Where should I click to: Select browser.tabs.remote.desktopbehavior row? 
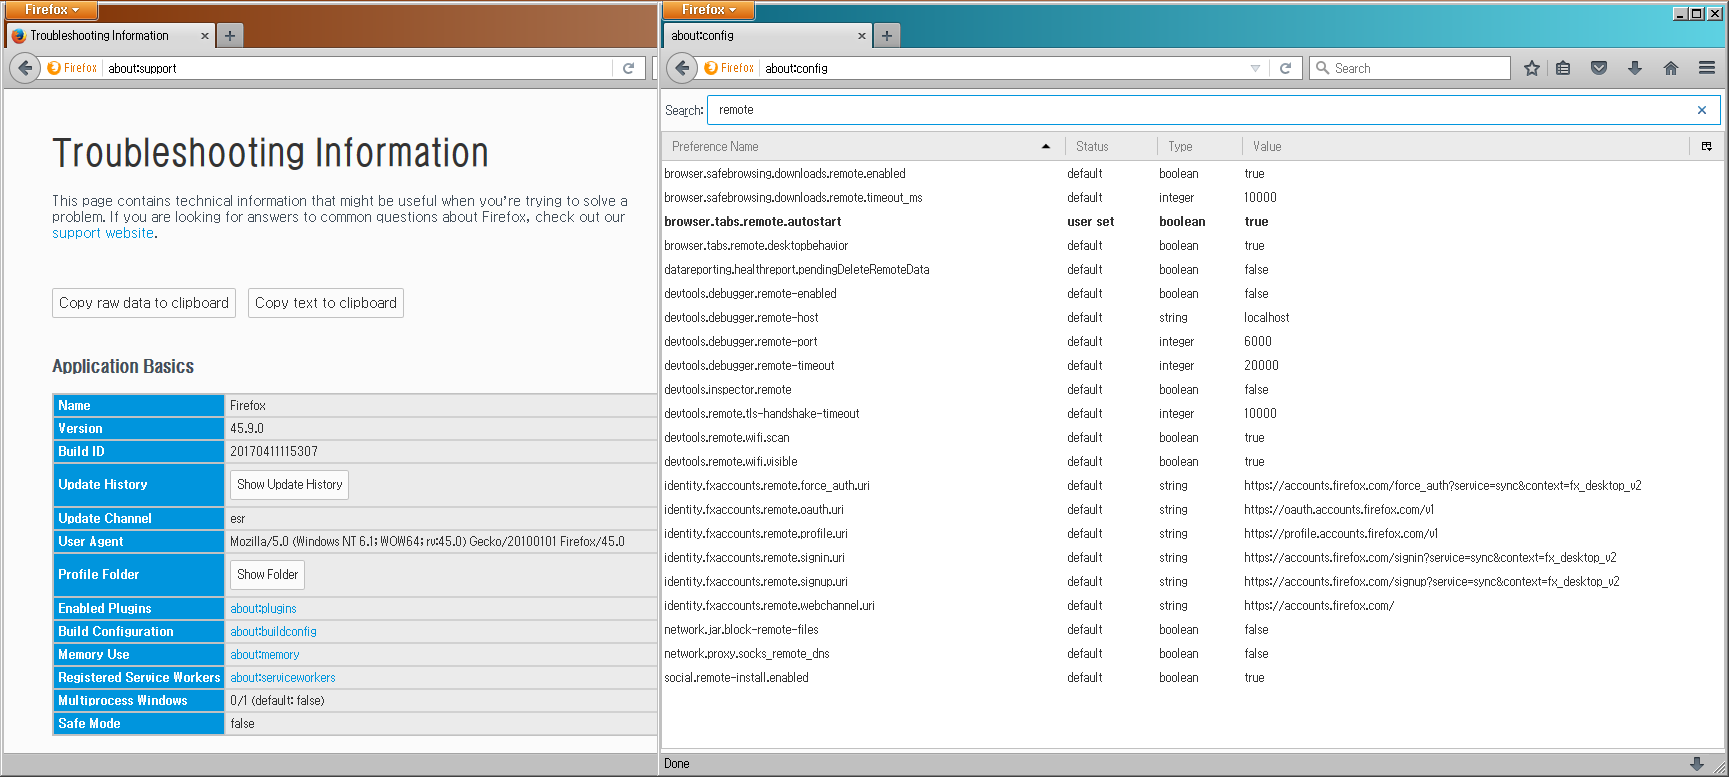1194,246
